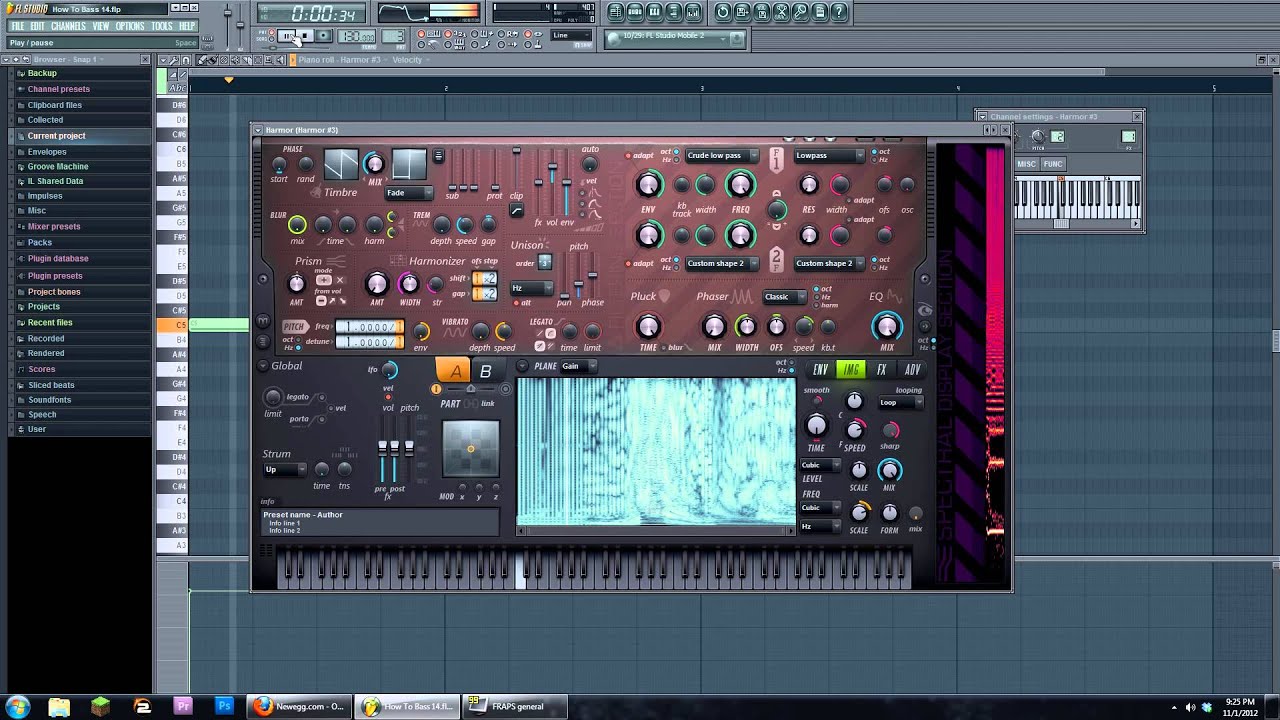Toggle filter 2 adapt switch
Screen dimensions: 1280x720
coord(628,264)
